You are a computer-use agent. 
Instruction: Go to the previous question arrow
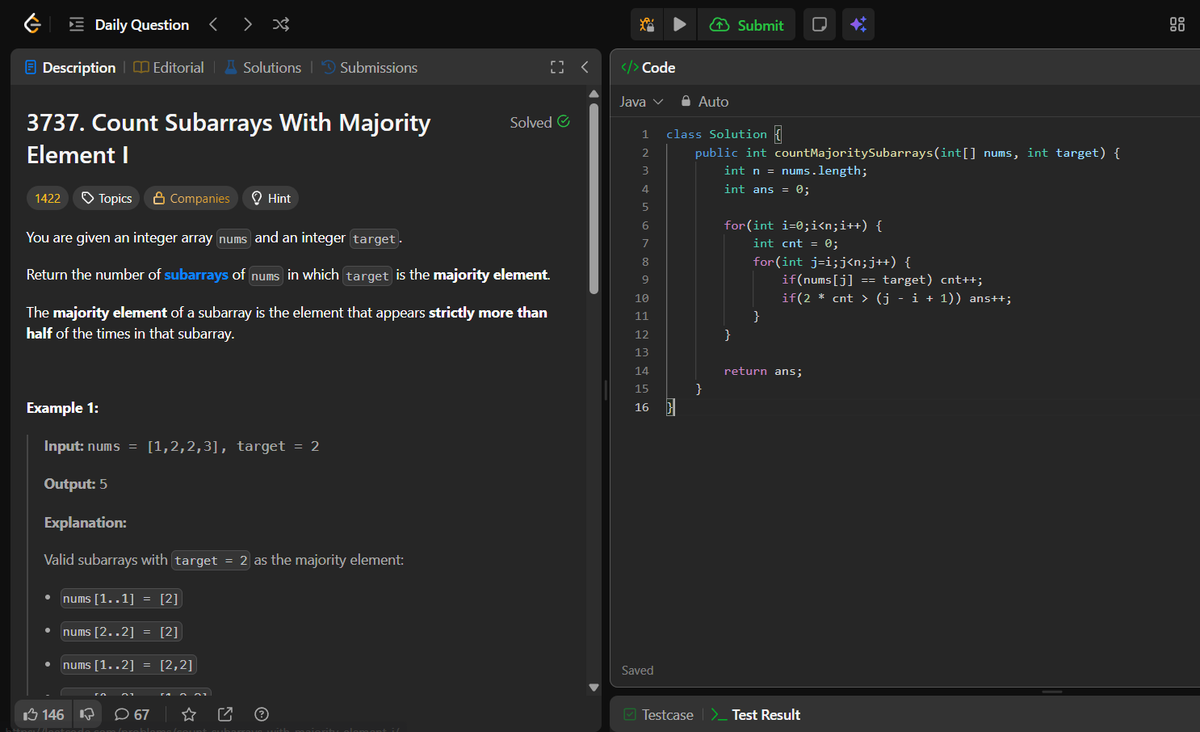(x=212, y=24)
